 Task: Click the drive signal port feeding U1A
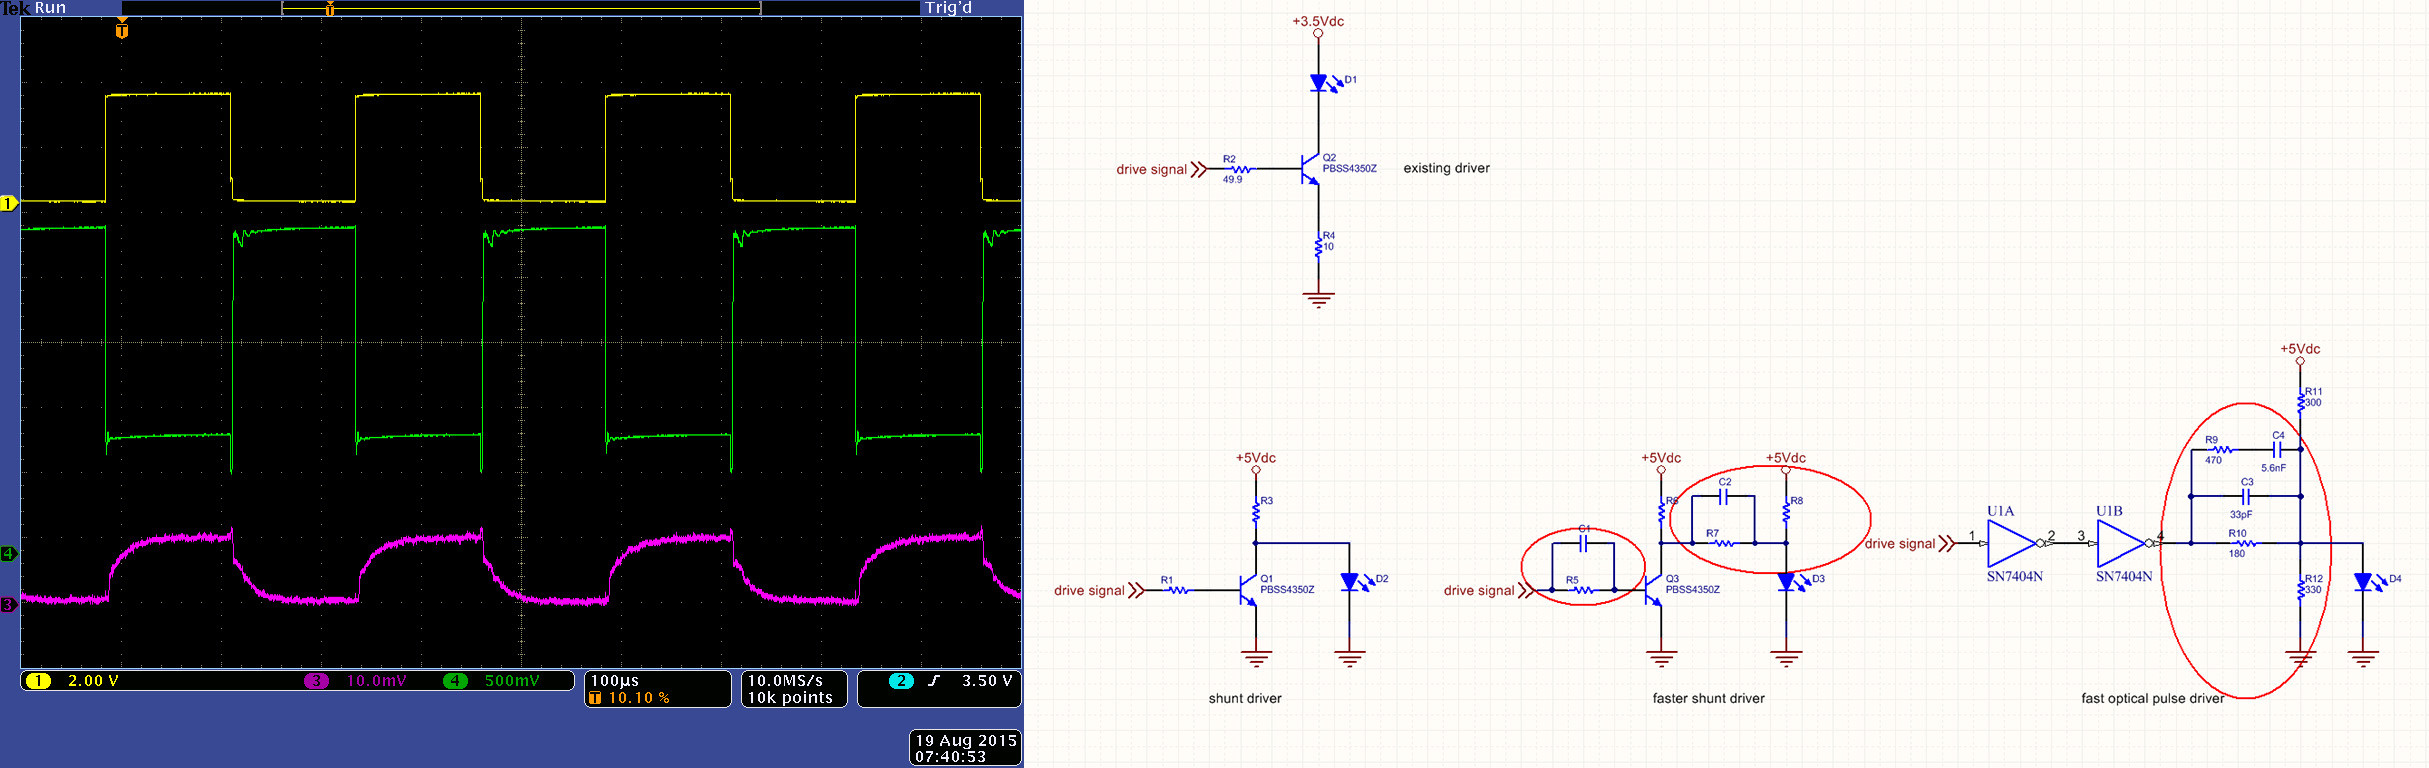click(x=1909, y=544)
